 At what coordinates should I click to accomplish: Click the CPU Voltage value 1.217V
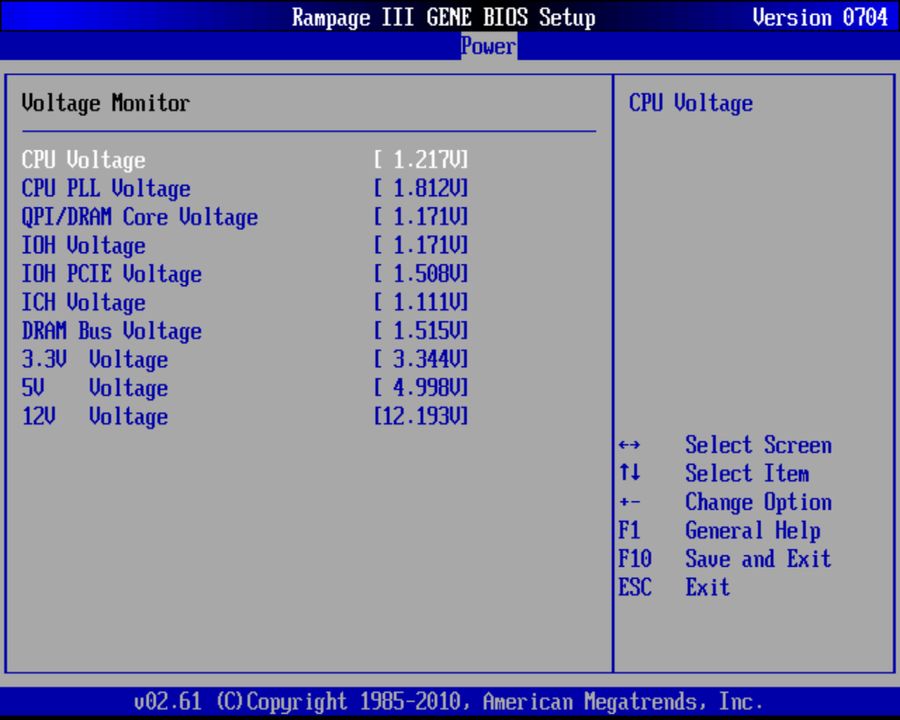(x=421, y=160)
